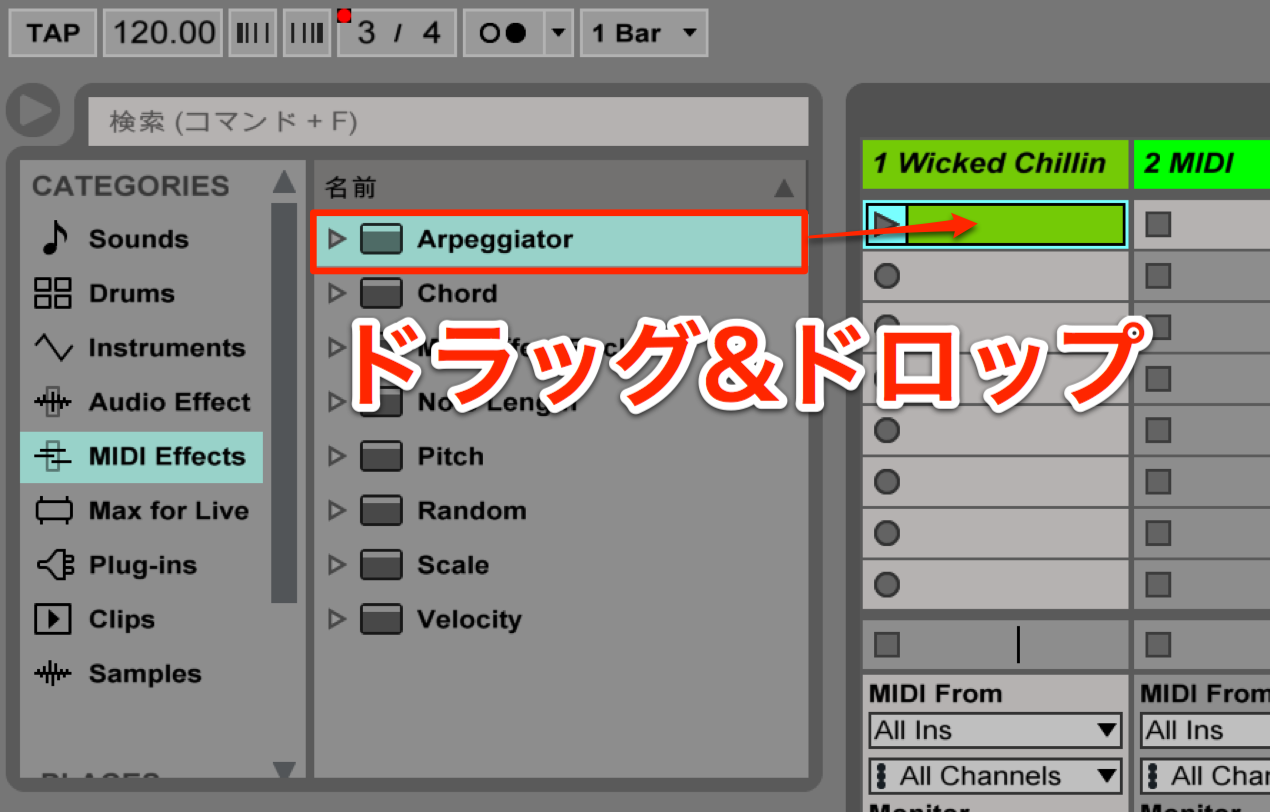Select the Velocity device icon
1270x812 pixels.
tap(381, 619)
